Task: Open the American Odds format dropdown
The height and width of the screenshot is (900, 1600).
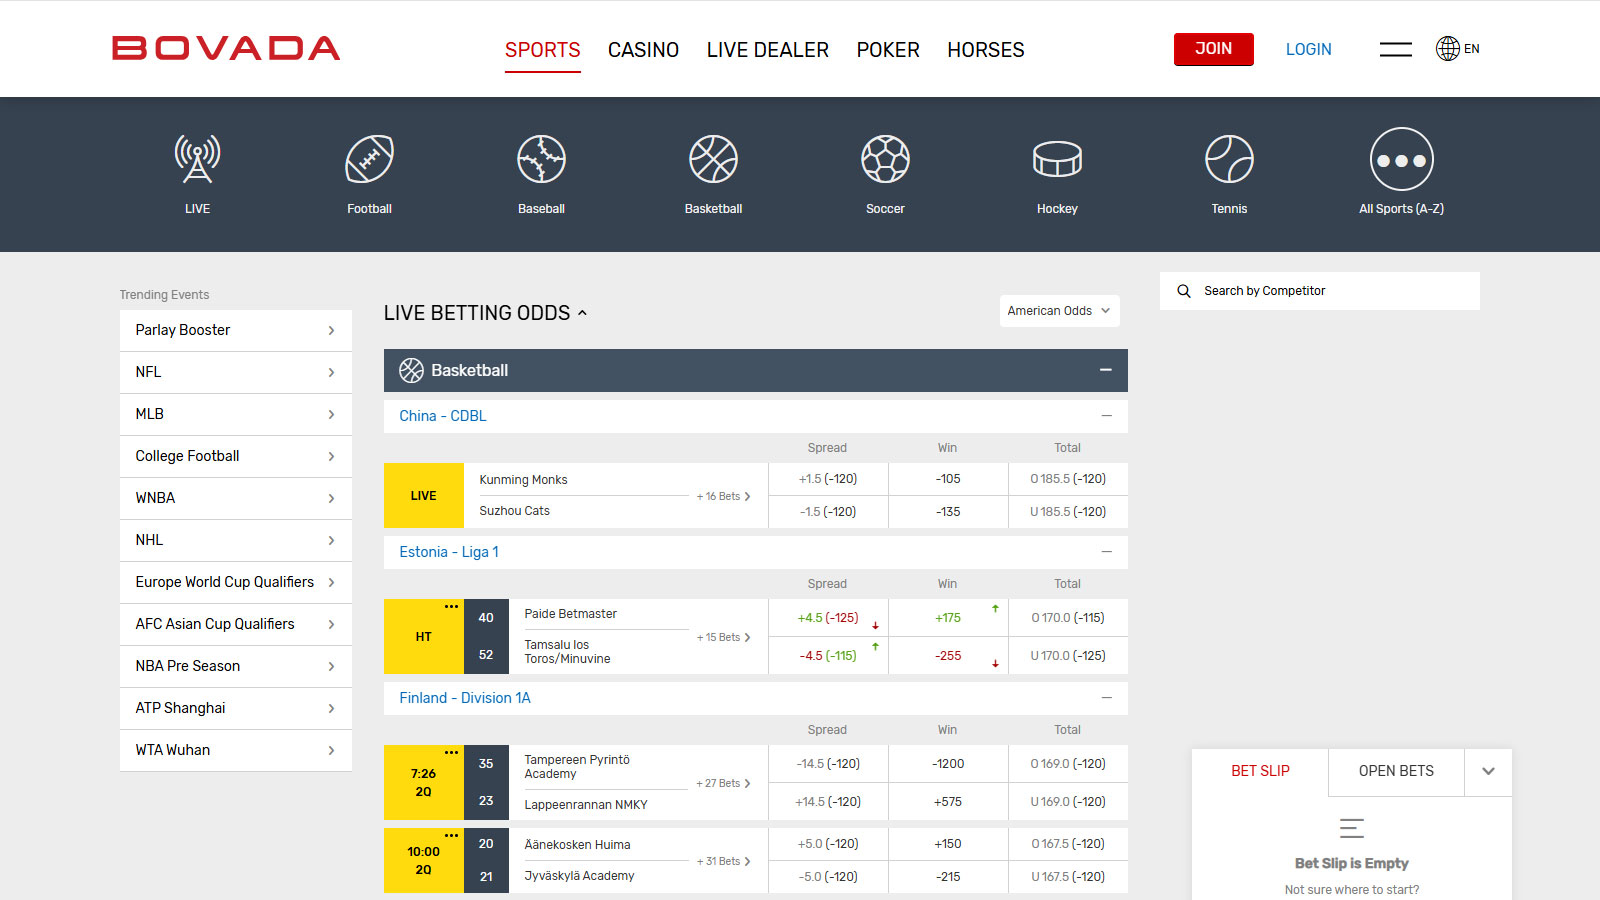Action: [1059, 311]
